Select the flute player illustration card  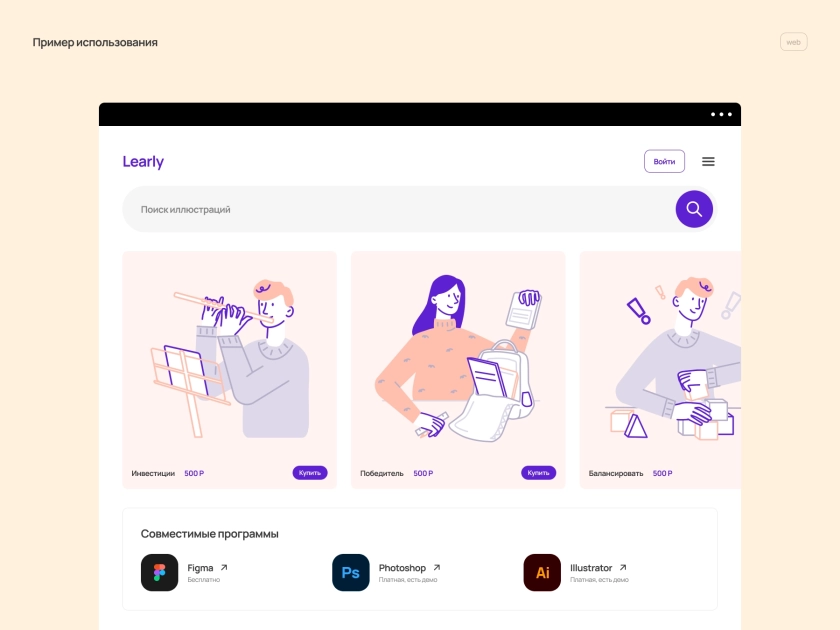[229, 370]
